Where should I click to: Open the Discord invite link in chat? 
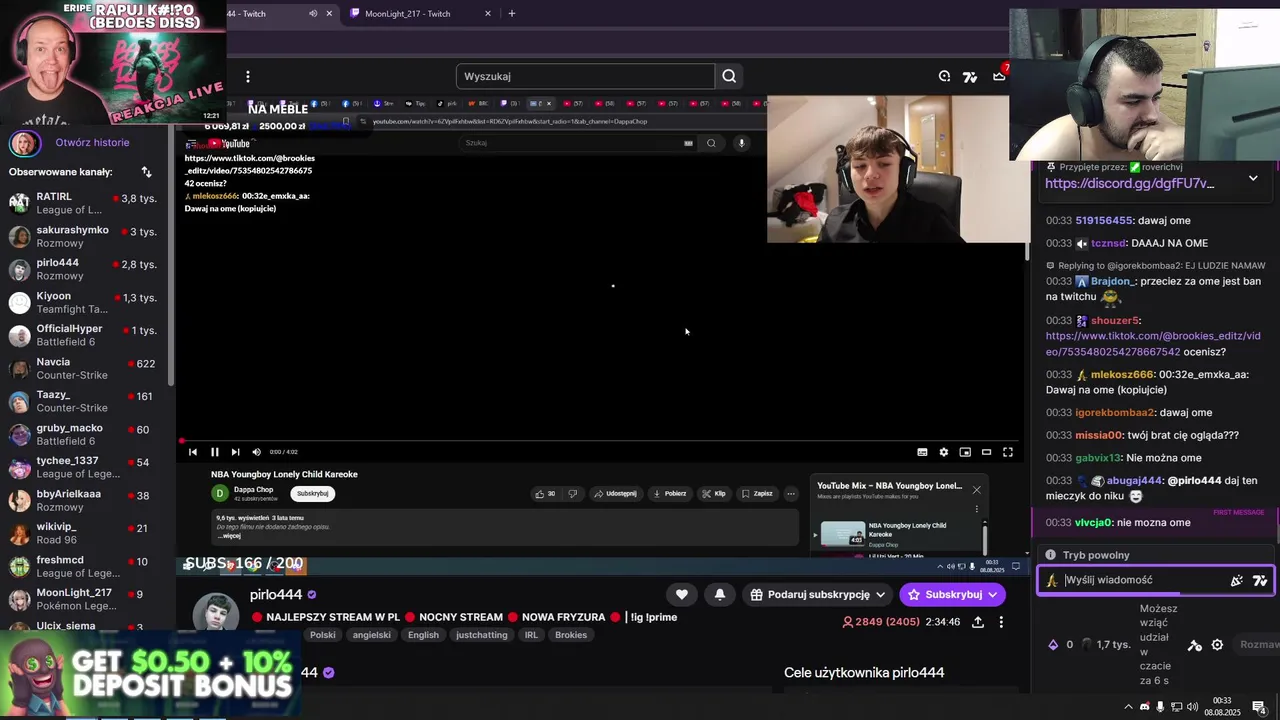(x=1130, y=184)
